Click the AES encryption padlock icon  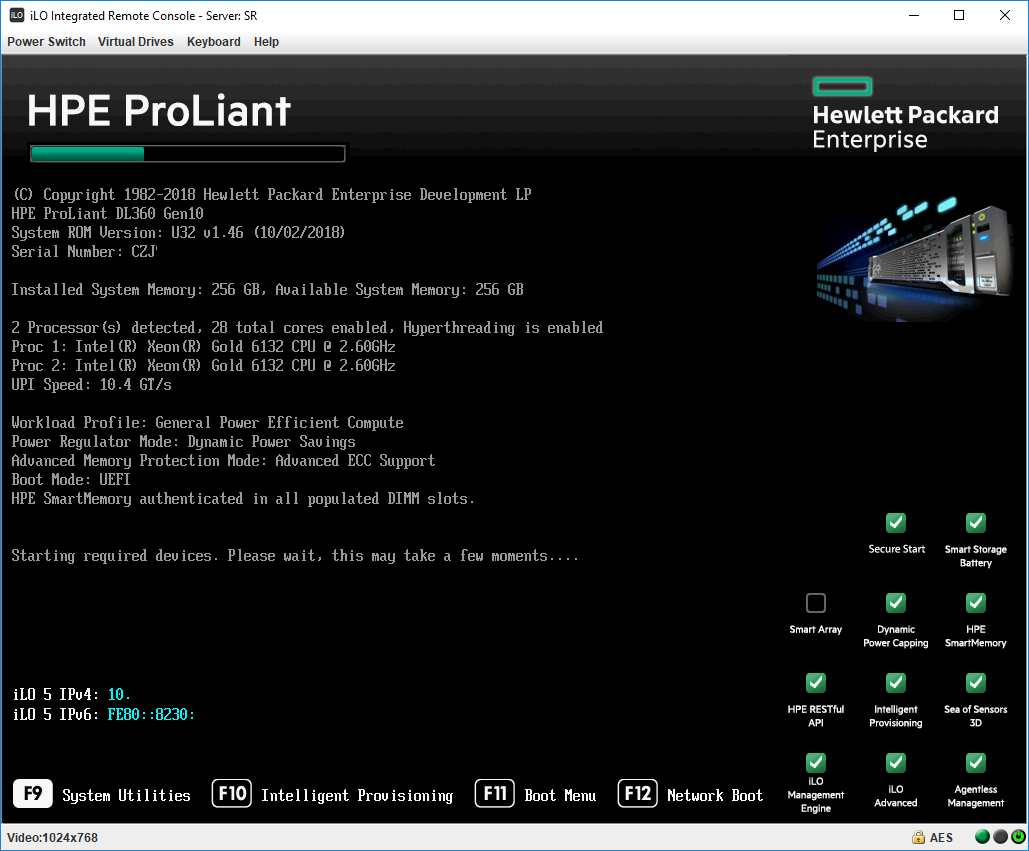click(x=918, y=837)
